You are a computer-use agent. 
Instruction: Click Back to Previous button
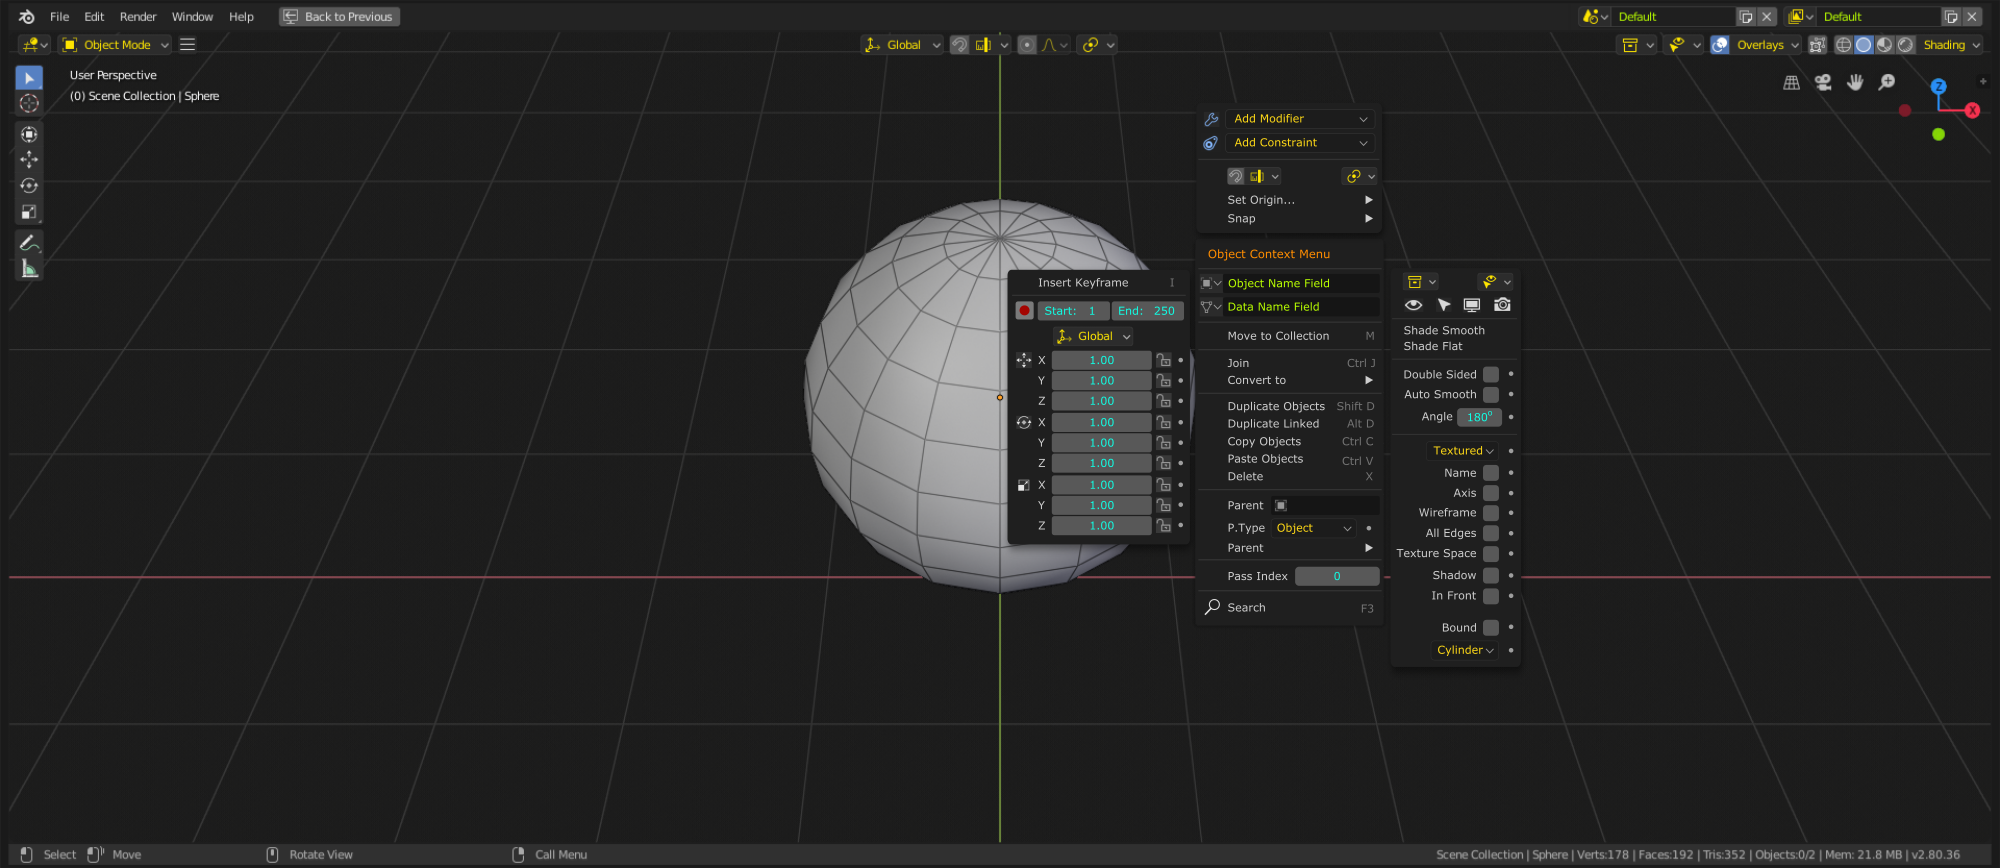[x=339, y=17]
